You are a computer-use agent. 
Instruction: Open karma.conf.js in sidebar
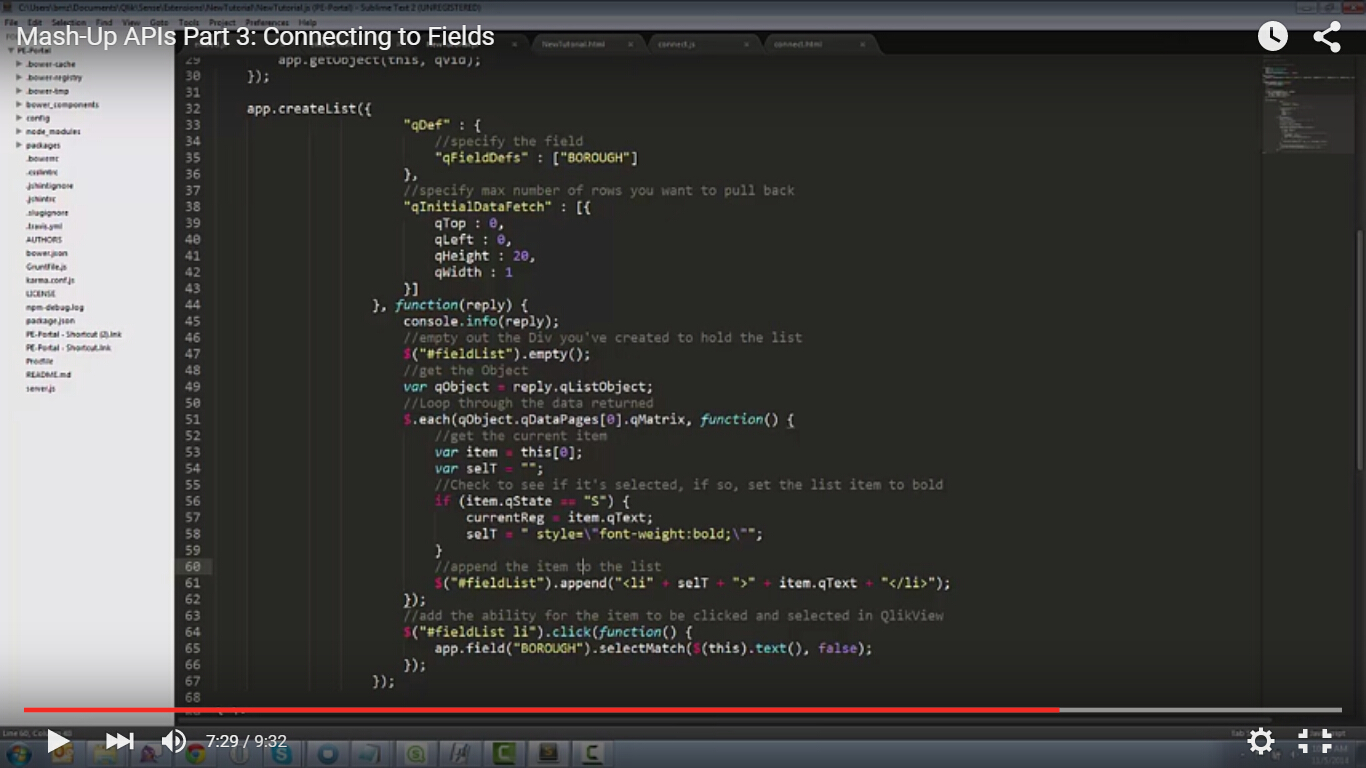pos(50,280)
